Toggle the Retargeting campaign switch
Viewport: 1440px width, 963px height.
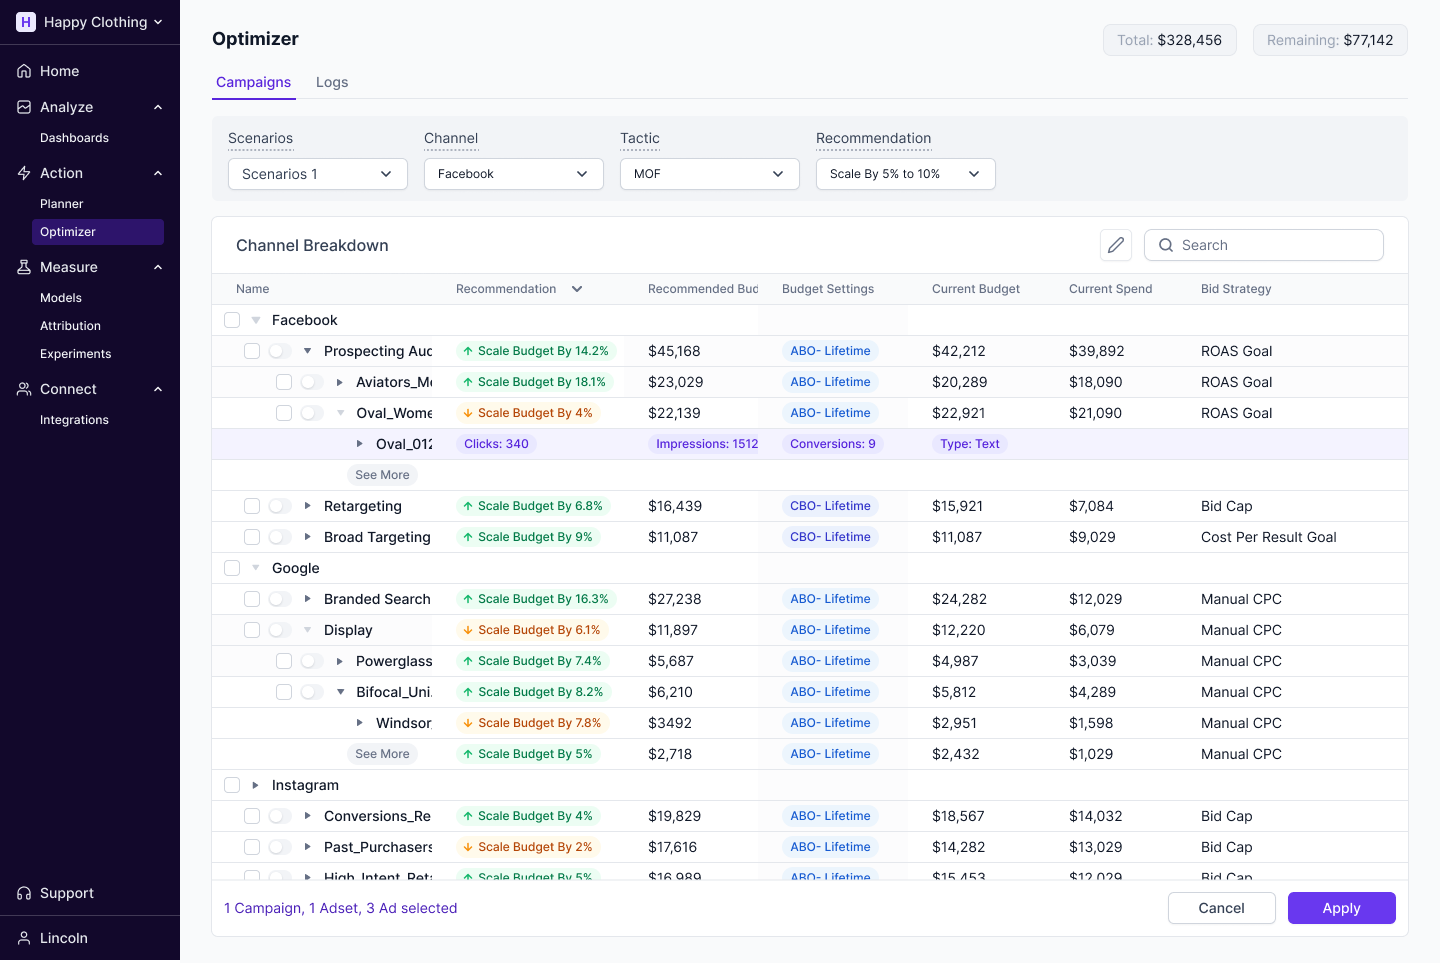[280, 506]
